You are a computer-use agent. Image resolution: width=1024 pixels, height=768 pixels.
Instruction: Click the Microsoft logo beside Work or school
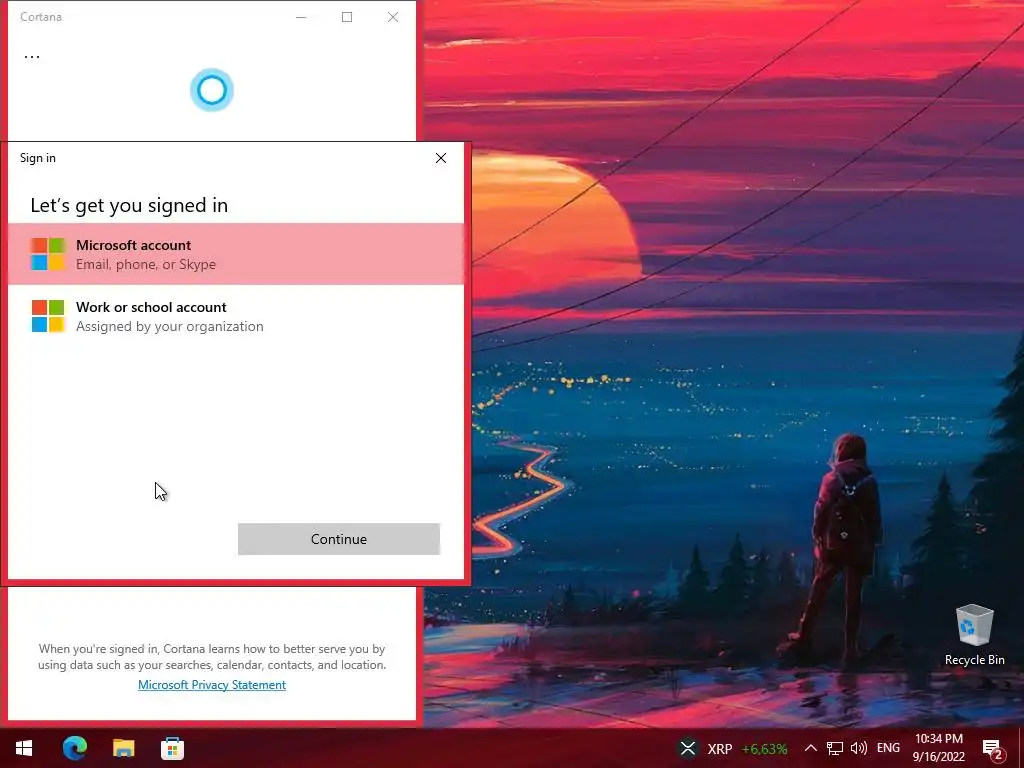pyautogui.click(x=48, y=316)
